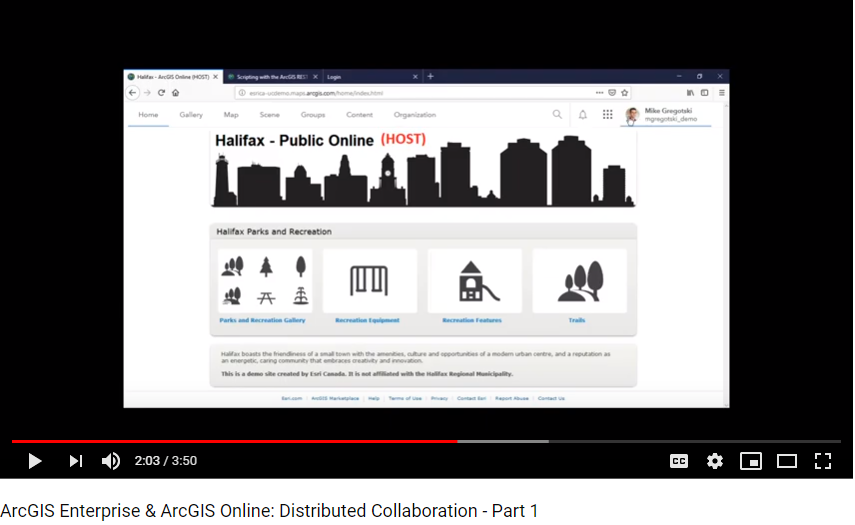The width and height of the screenshot is (855, 525).
Task: Open Report Abuse footer link
Action: [512, 399]
